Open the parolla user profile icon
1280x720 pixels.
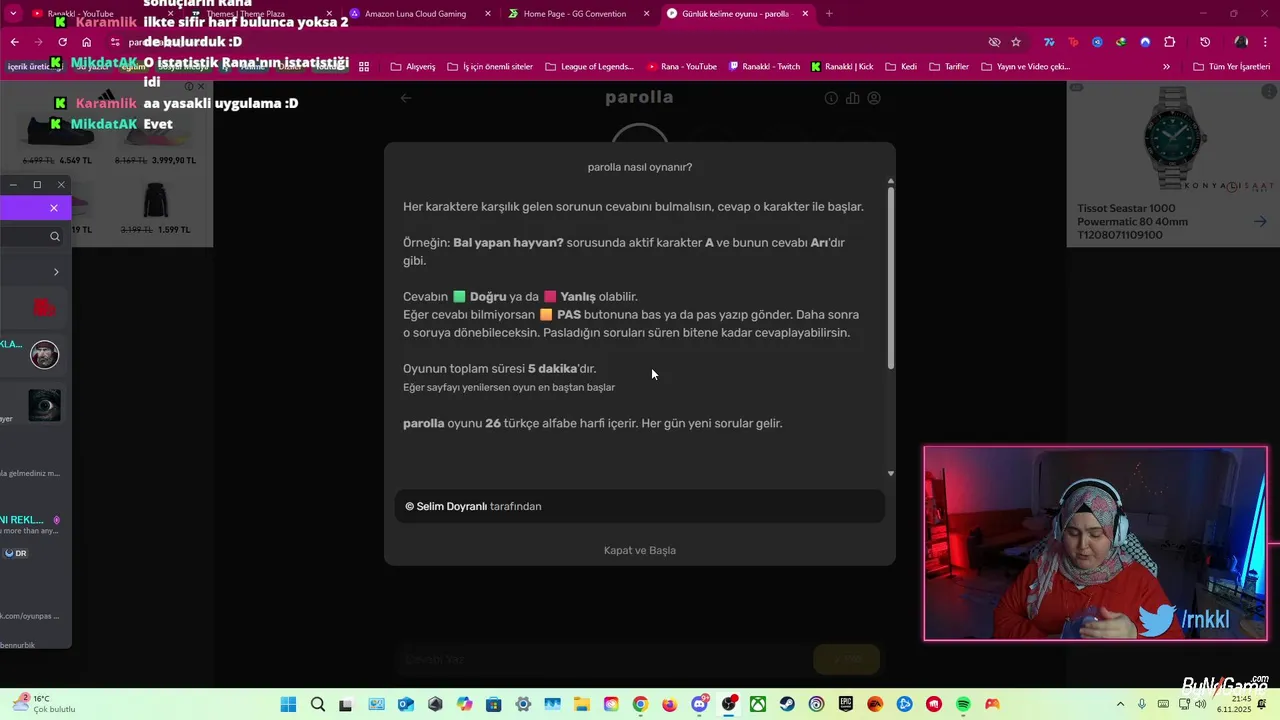(874, 98)
